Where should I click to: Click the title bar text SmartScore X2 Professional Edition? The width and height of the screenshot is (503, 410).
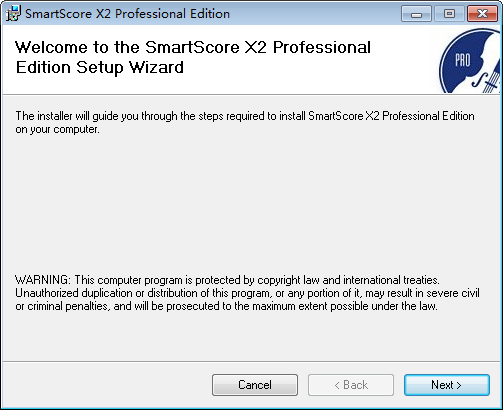pyautogui.click(x=127, y=14)
